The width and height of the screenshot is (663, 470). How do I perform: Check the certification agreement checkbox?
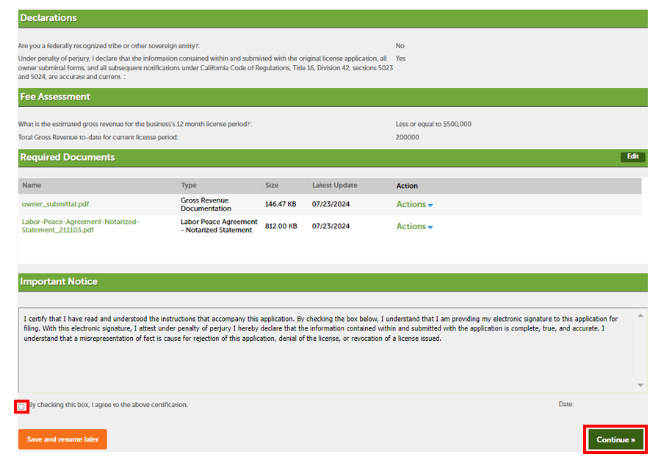[x=22, y=406]
